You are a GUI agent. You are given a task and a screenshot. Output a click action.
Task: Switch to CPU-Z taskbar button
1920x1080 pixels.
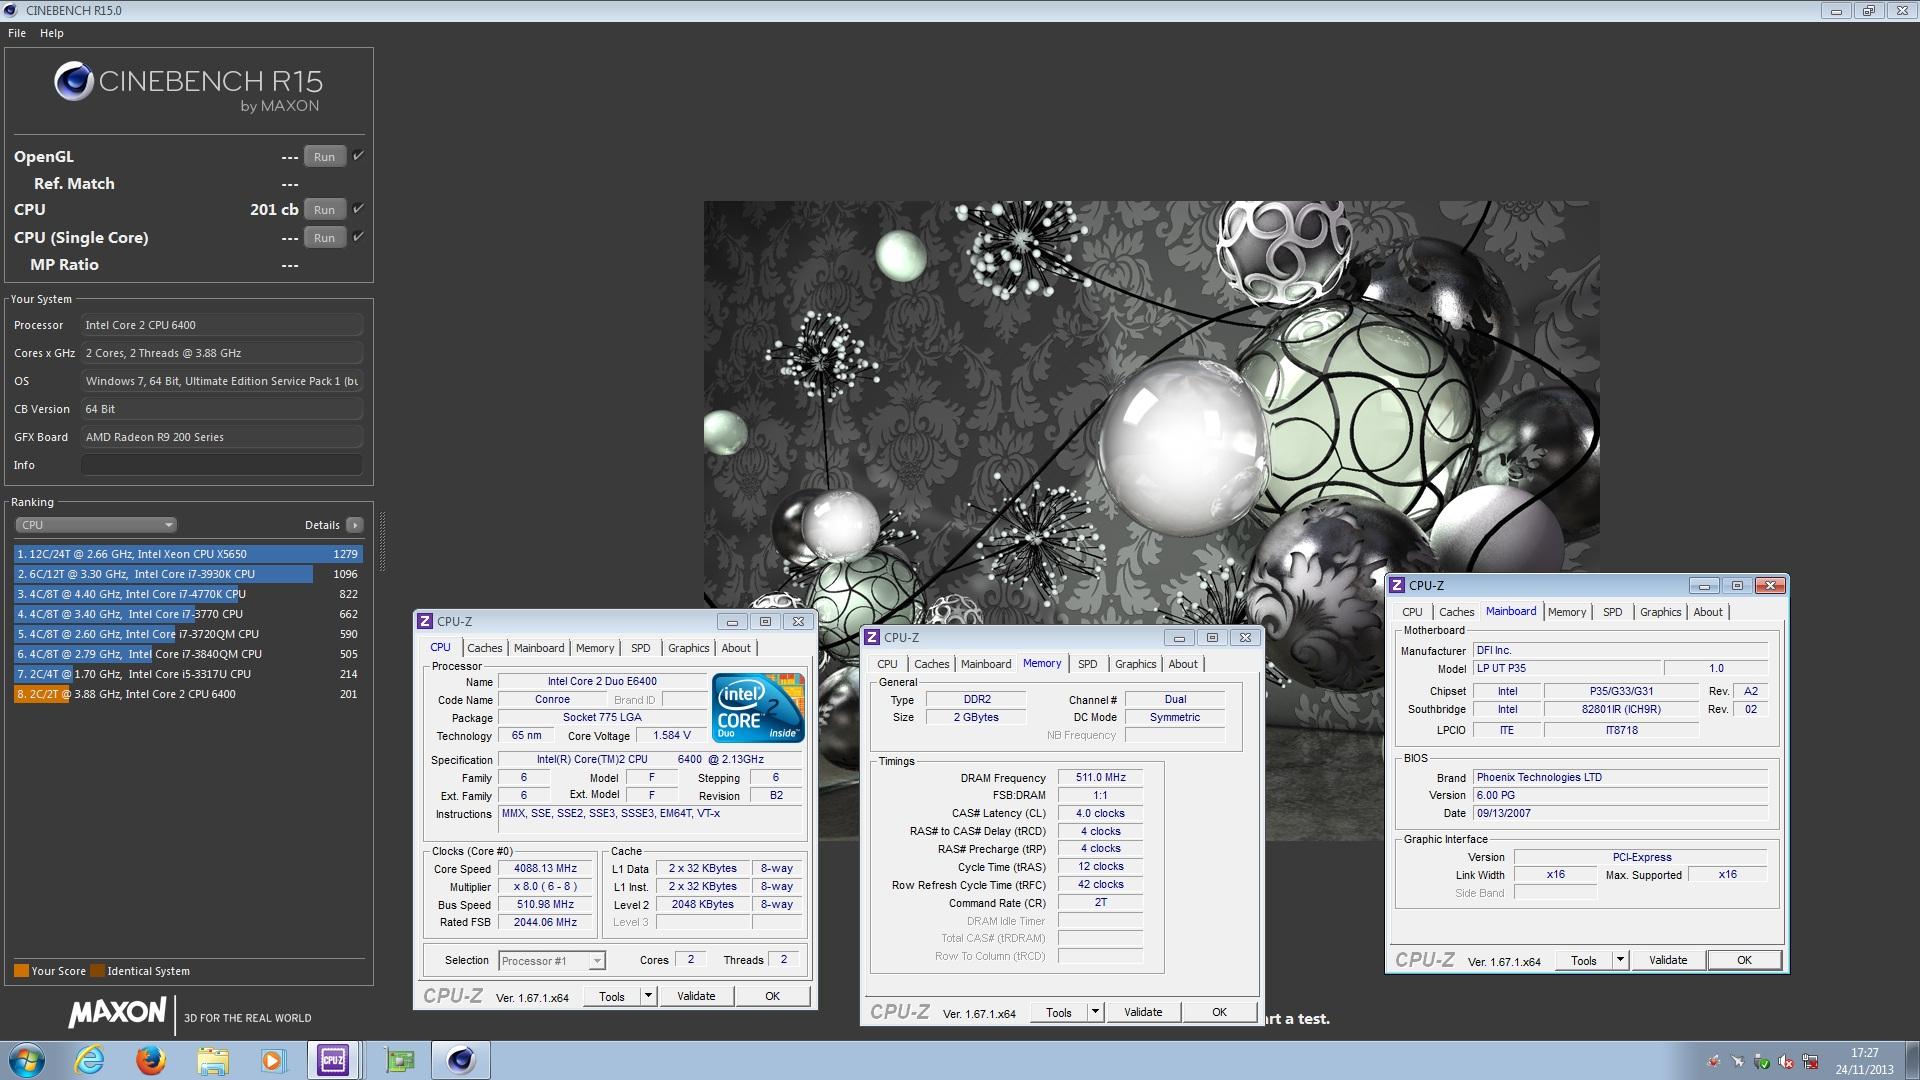click(x=333, y=1060)
